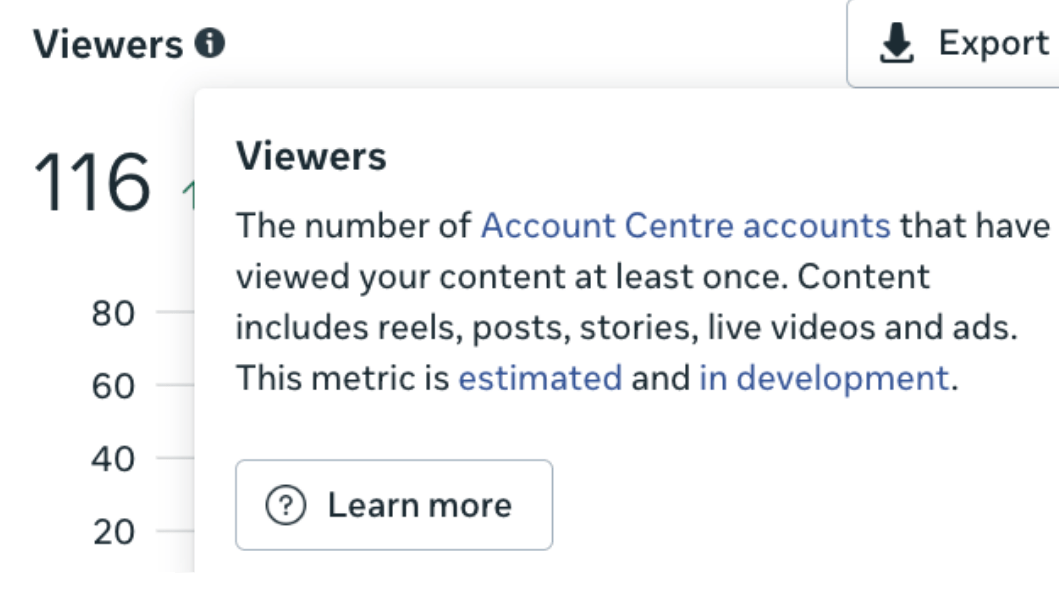Click the 116 viewers total

point(92,184)
